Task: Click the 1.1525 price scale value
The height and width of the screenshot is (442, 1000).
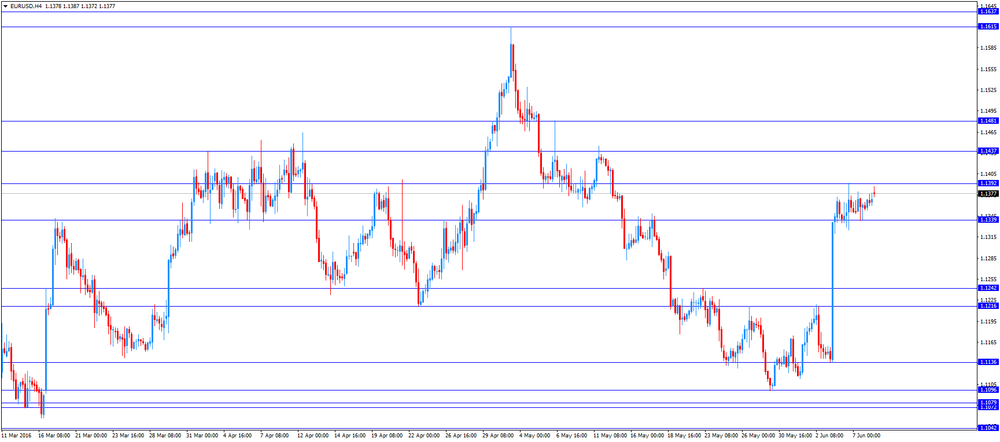Action: [989, 90]
